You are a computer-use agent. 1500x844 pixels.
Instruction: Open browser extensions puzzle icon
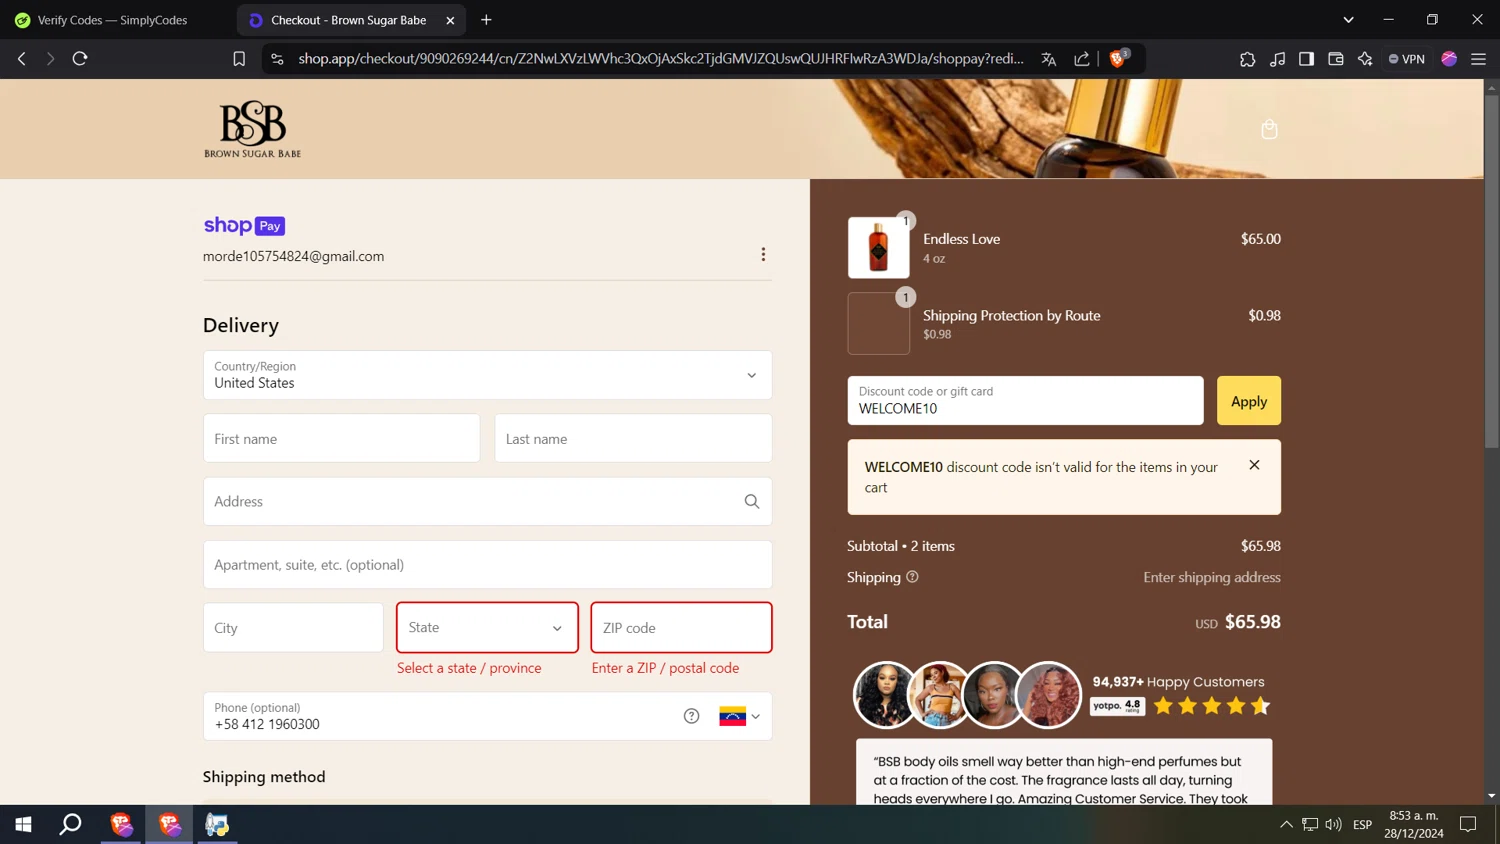coord(1247,59)
